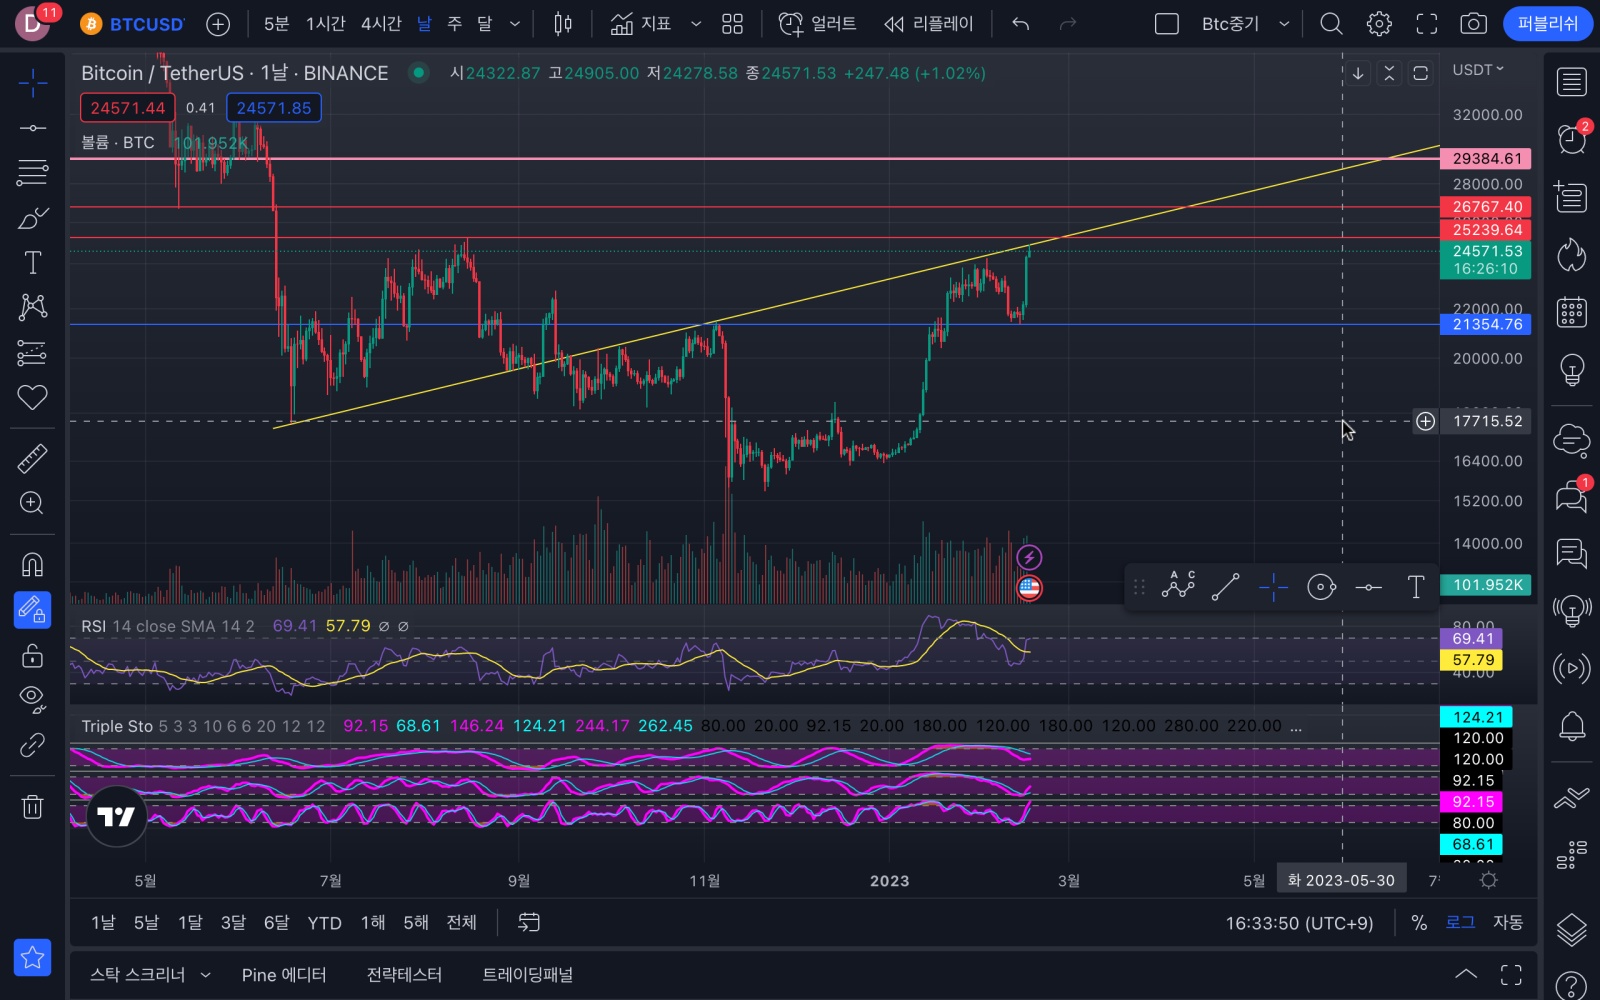Open the forecasting and measurement tools
Viewport: 1600px width, 1000px height.
pos(32,352)
